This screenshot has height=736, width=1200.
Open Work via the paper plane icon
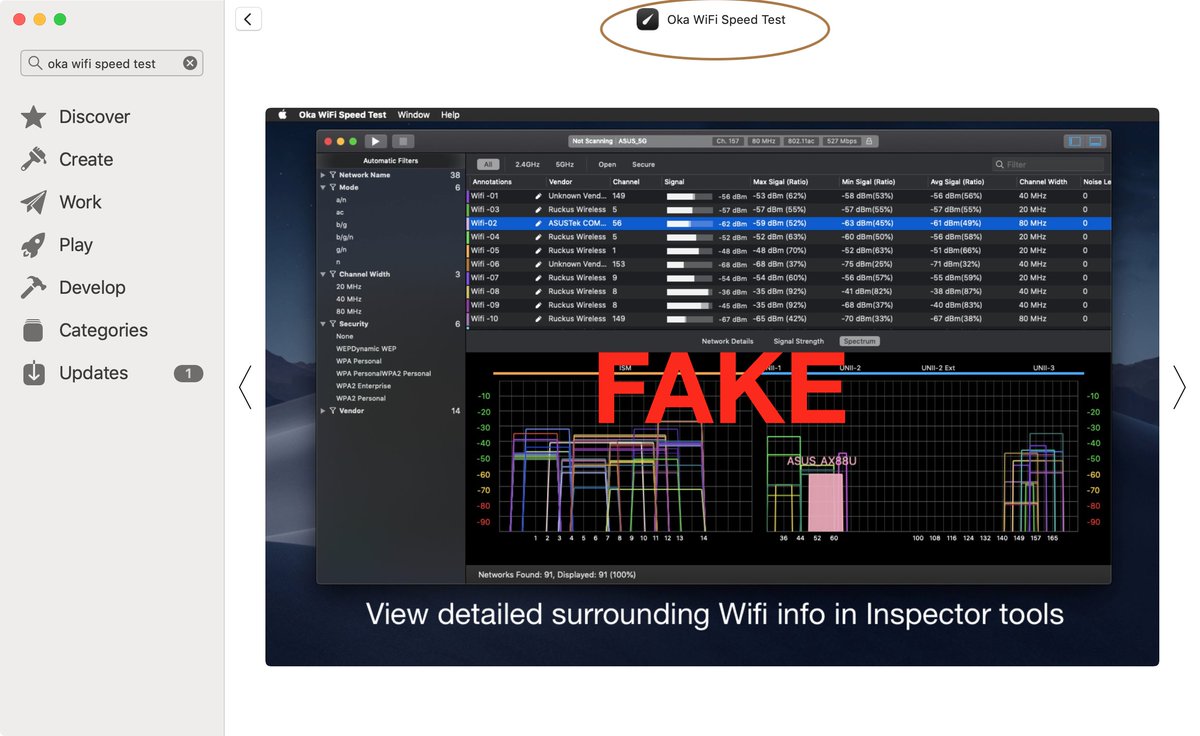click(33, 202)
